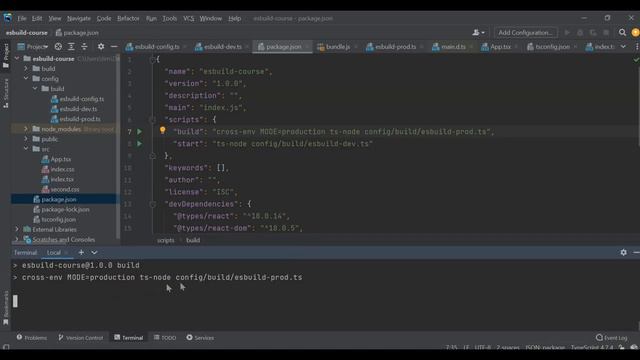Screen dimensions: 640x360
Task: Hide the Project panel with the minus icon
Action: point(114,47)
